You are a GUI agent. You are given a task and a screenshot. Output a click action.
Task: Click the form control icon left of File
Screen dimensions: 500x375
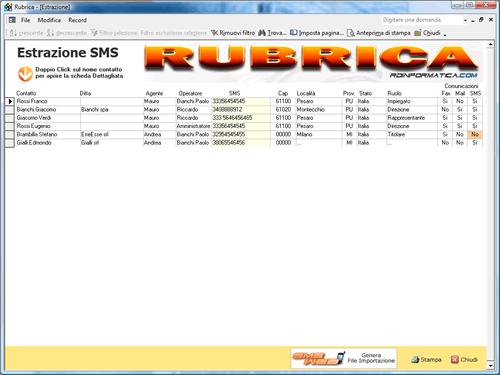point(12,20)
